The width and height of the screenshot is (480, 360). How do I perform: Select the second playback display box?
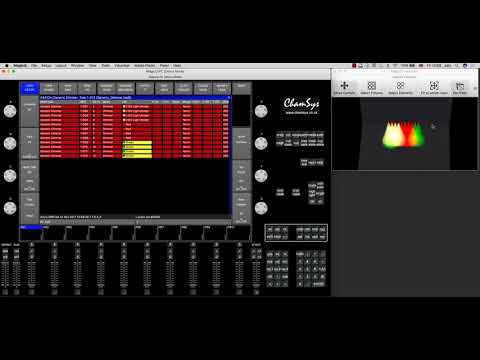pyautogui.click(x=54, y=233)
